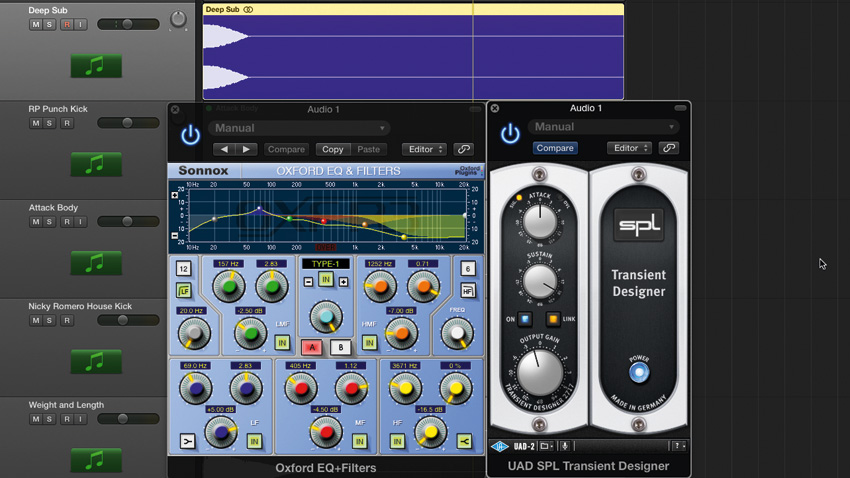Click the Universal Audio logo in UAD toolbar
The height and width of the screenshot is (478, 850).
click(x=499, y=446)
